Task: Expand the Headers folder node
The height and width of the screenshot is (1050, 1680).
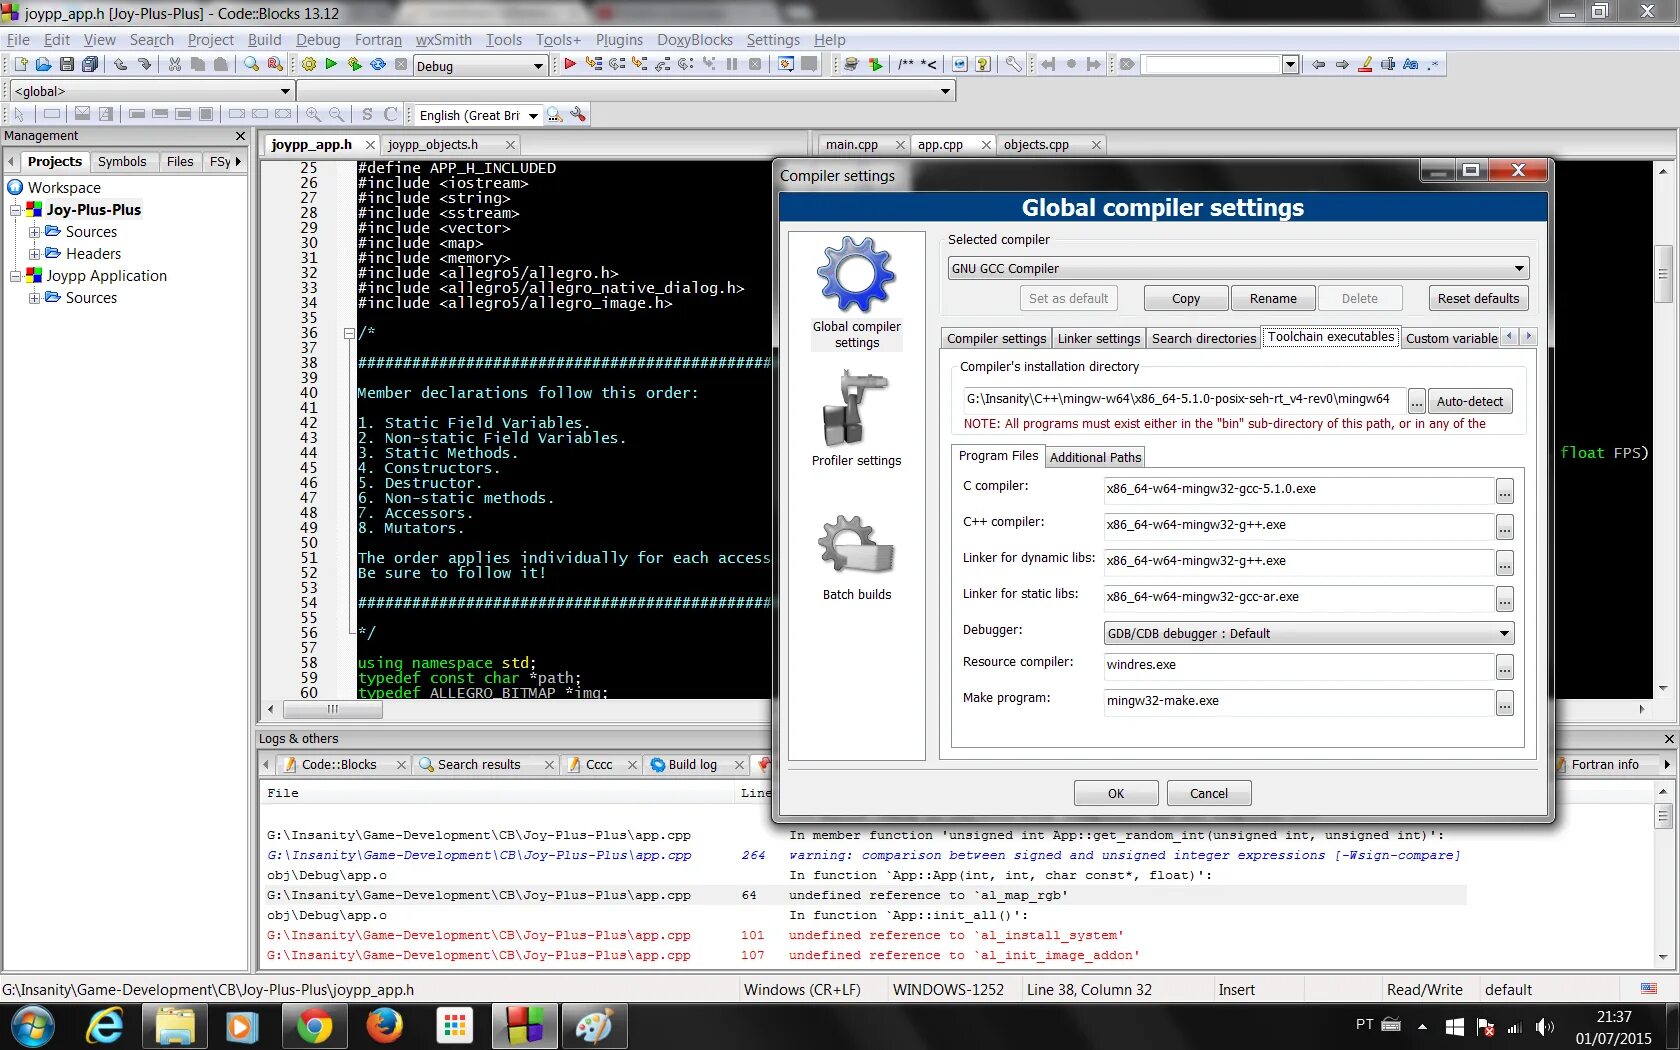Action: click(x=35, y=254)
